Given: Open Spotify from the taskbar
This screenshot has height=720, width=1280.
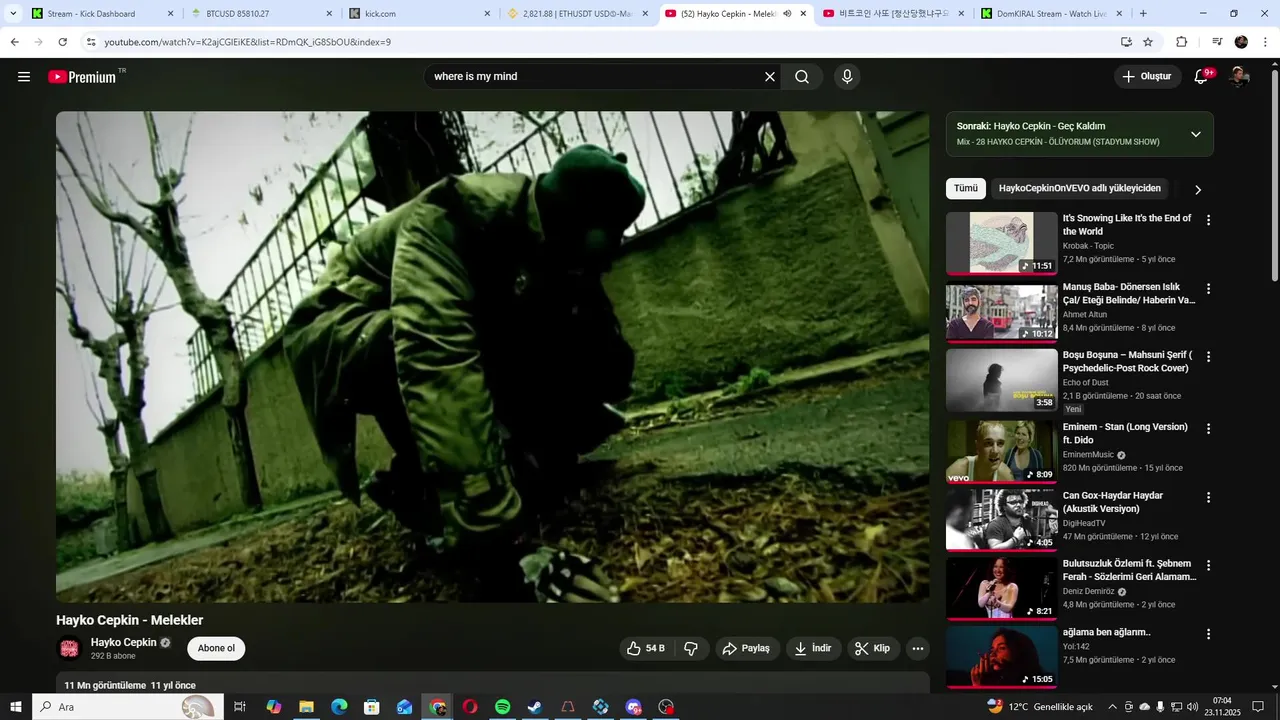Looking at the screenshot, I should tap(502, 707).
